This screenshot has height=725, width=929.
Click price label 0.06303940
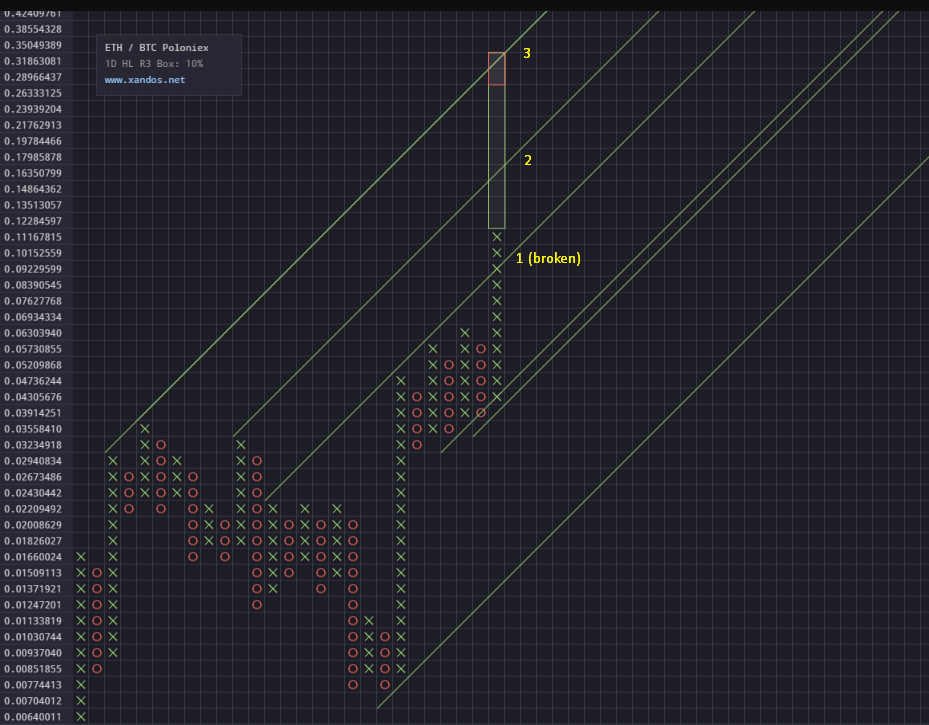[33, 333]
